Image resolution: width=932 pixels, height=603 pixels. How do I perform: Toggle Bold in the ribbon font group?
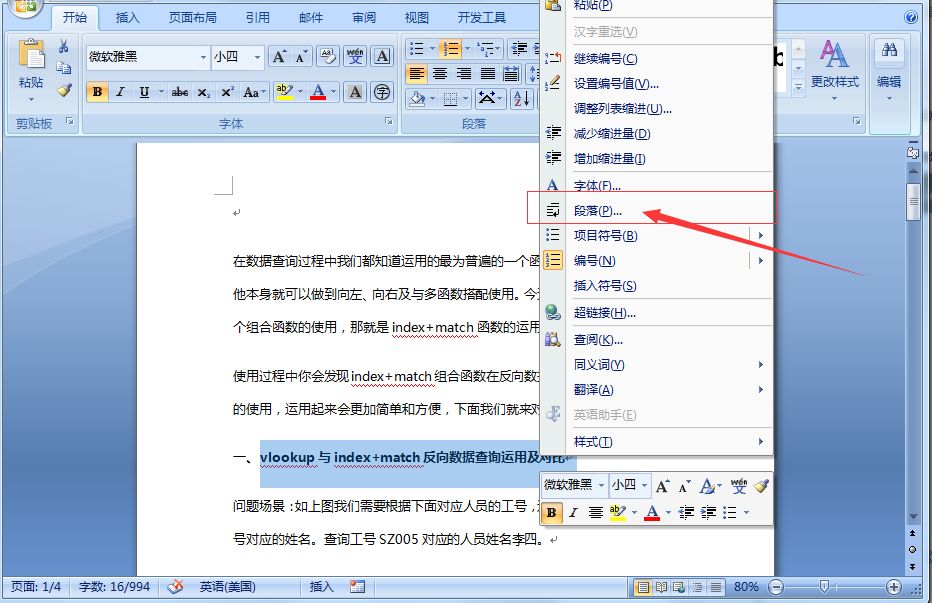click(x=97, y=92)
